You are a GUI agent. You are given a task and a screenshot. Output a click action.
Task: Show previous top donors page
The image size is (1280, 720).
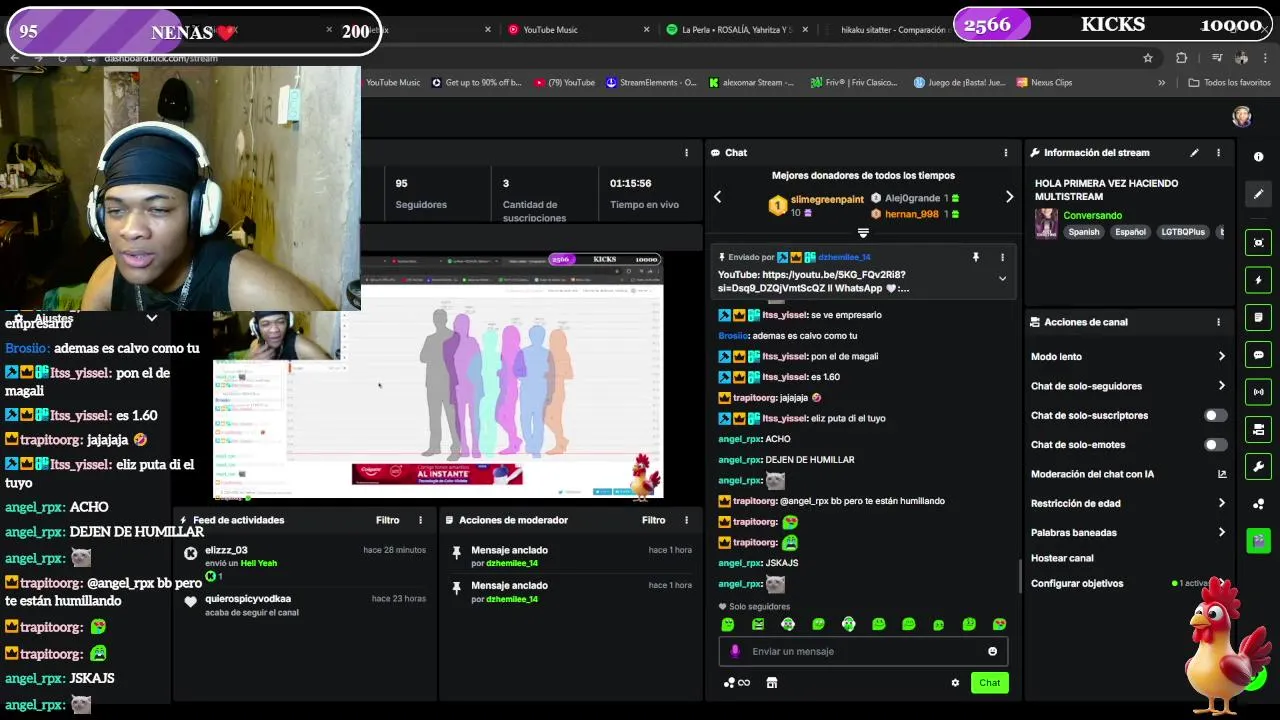(717, 197)
